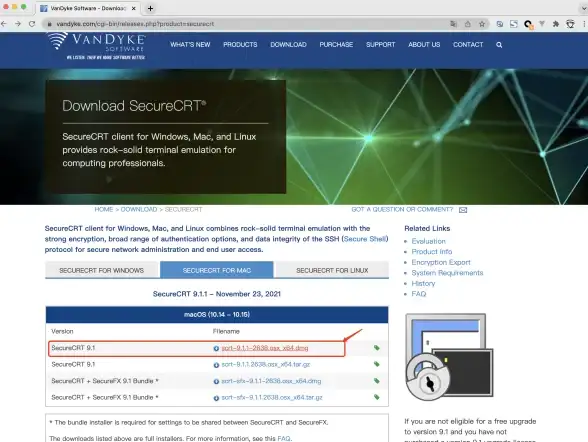Click the browser back arrow
The height and width of the screenshot is (442, 588).
[x=4, y=24]
